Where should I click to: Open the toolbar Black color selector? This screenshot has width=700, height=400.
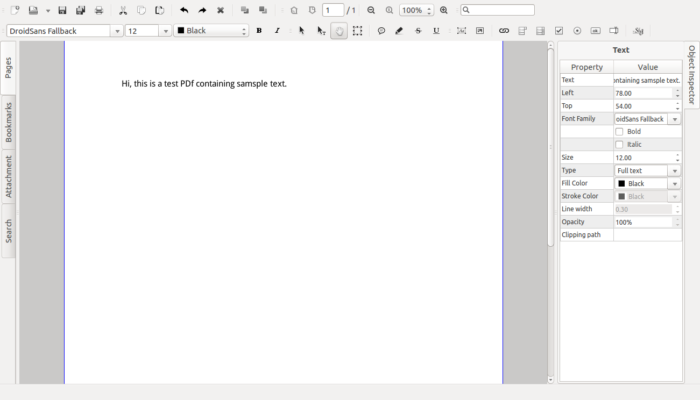point(211,30)
